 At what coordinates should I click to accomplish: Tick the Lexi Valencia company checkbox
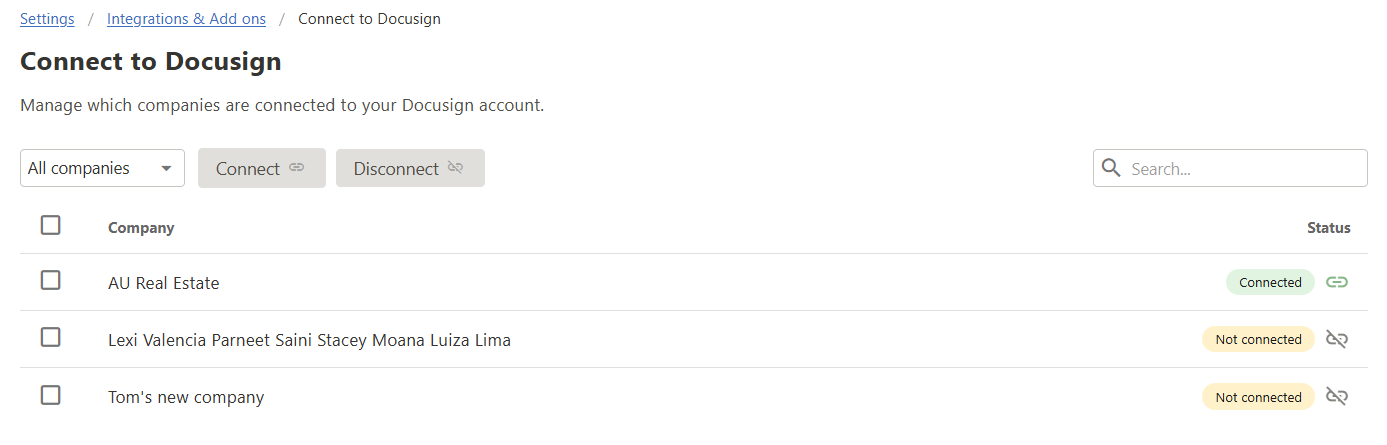click(x=51, y=338)
